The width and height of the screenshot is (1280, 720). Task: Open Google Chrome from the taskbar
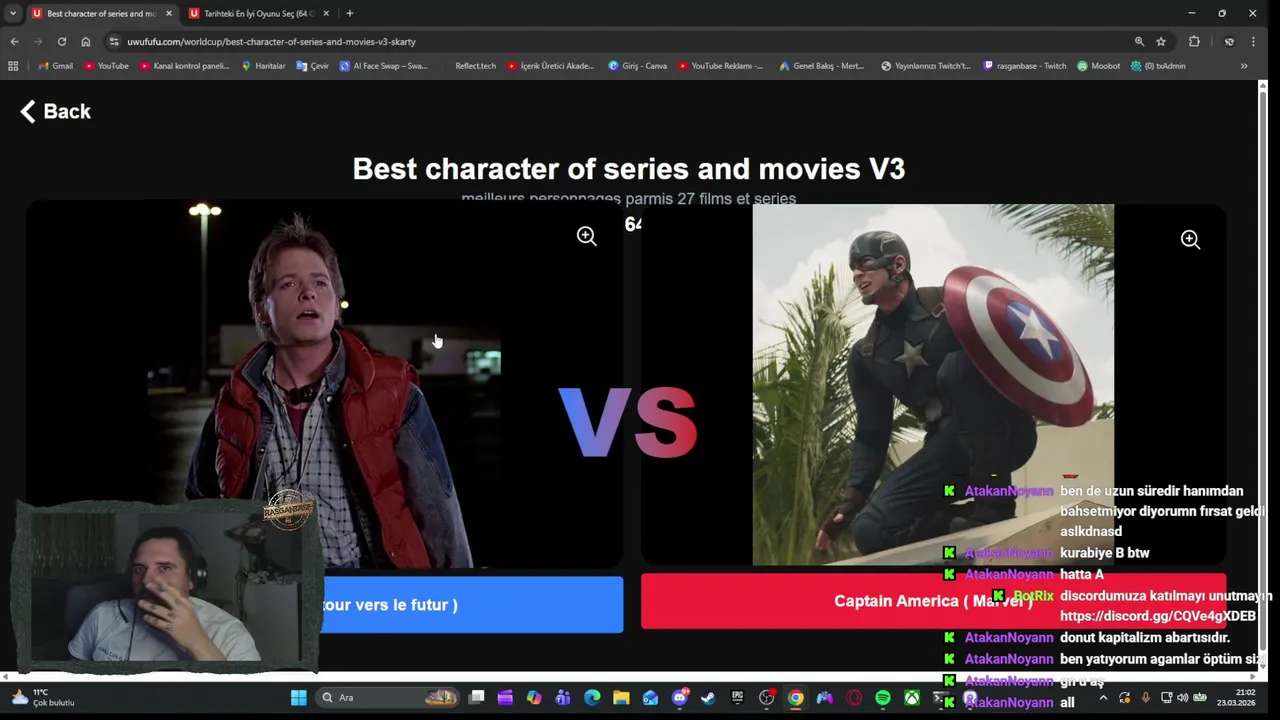tap(796, 698)
